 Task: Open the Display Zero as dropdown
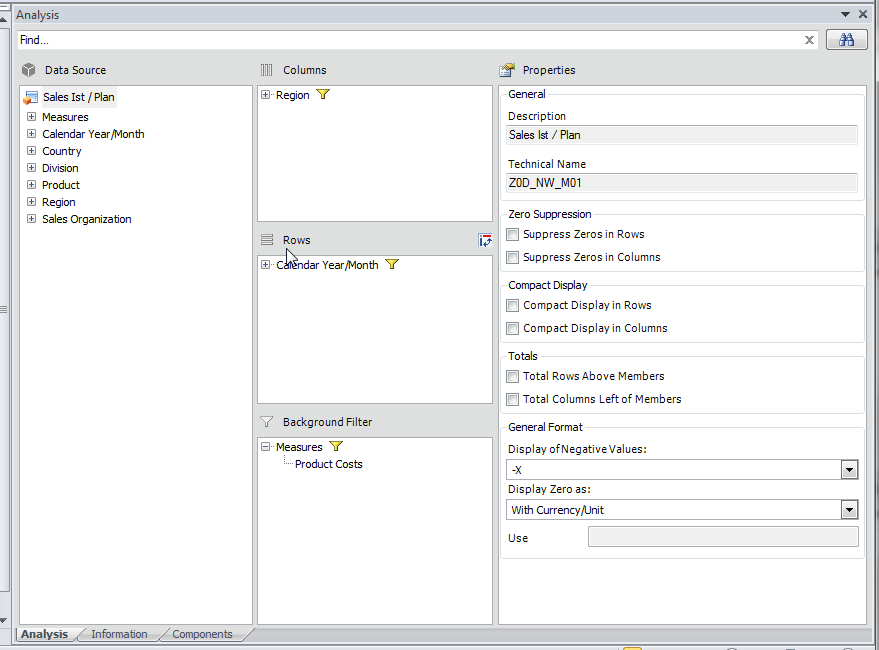[849, 510]
